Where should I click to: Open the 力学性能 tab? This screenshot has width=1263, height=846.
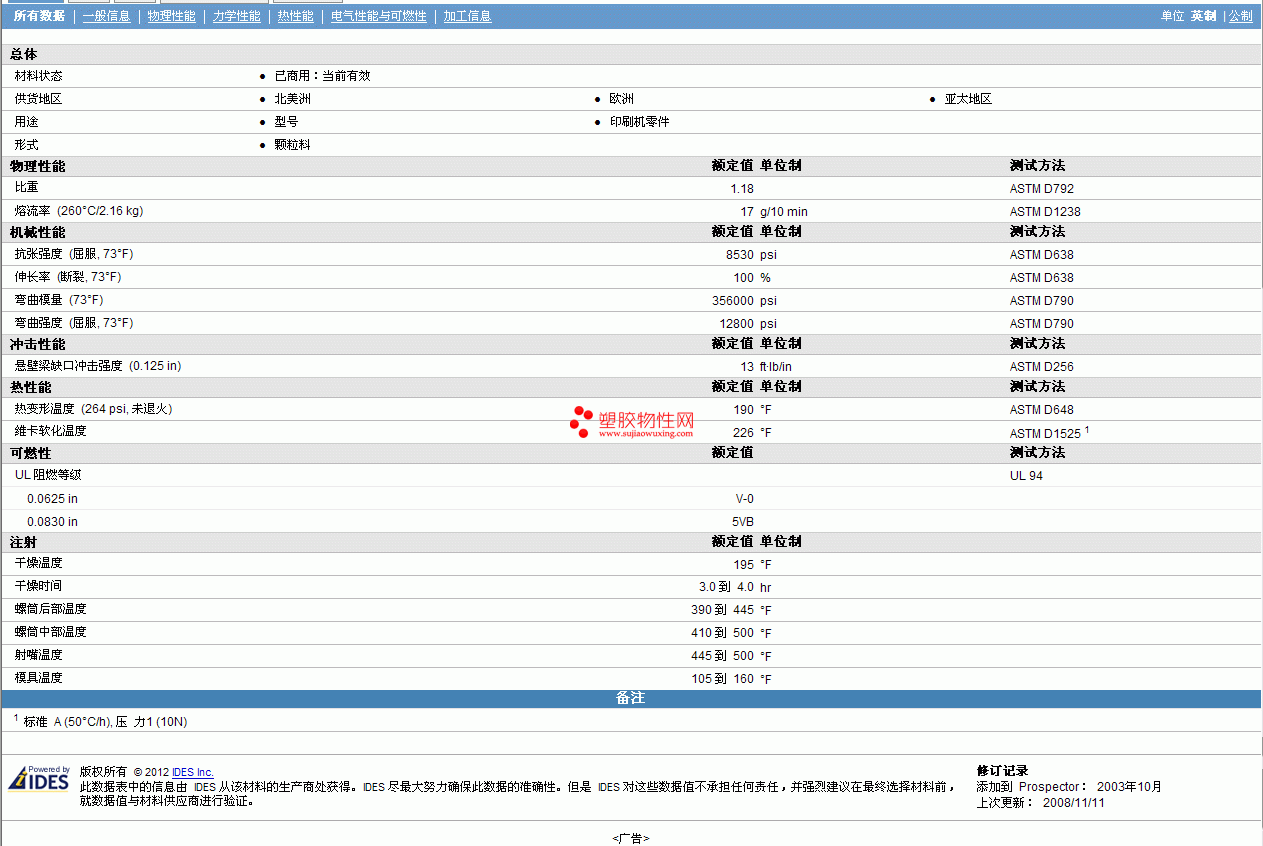tap(237, 16)
